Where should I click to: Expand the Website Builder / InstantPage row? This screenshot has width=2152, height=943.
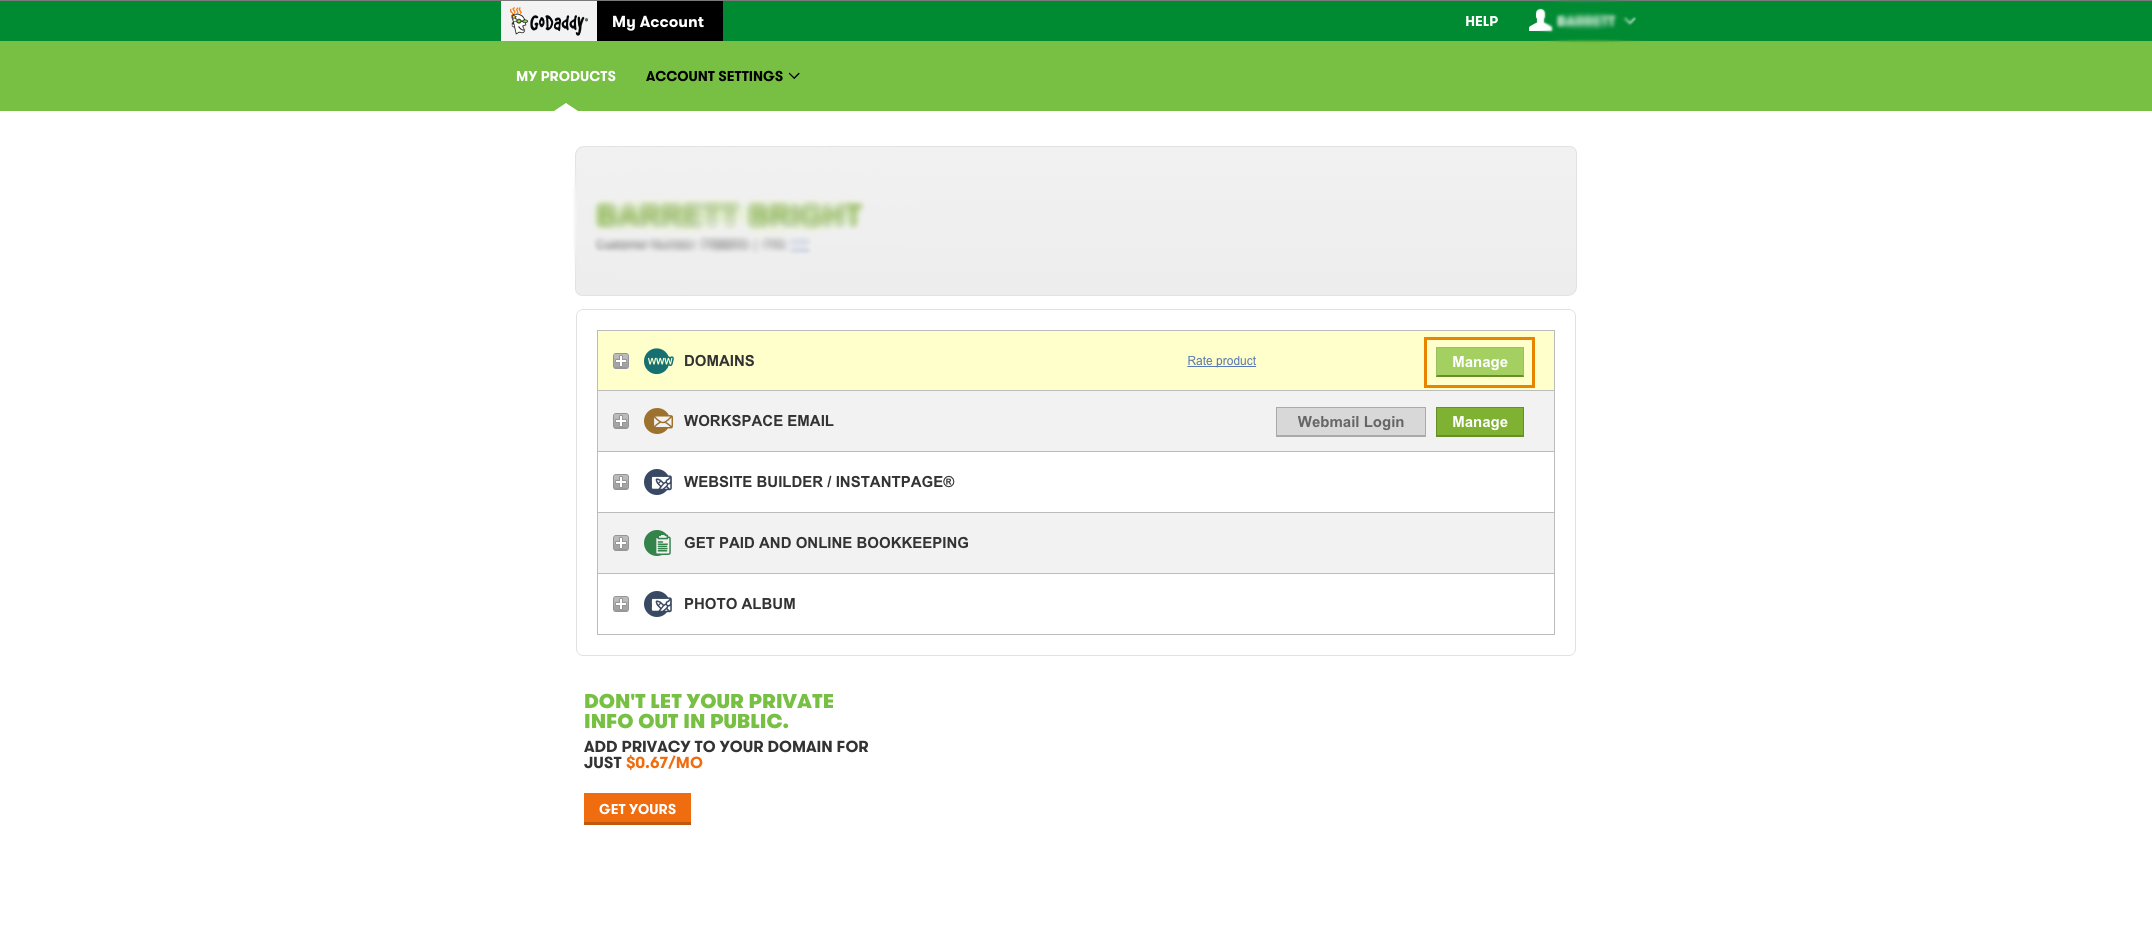click(x=621, y=482)
